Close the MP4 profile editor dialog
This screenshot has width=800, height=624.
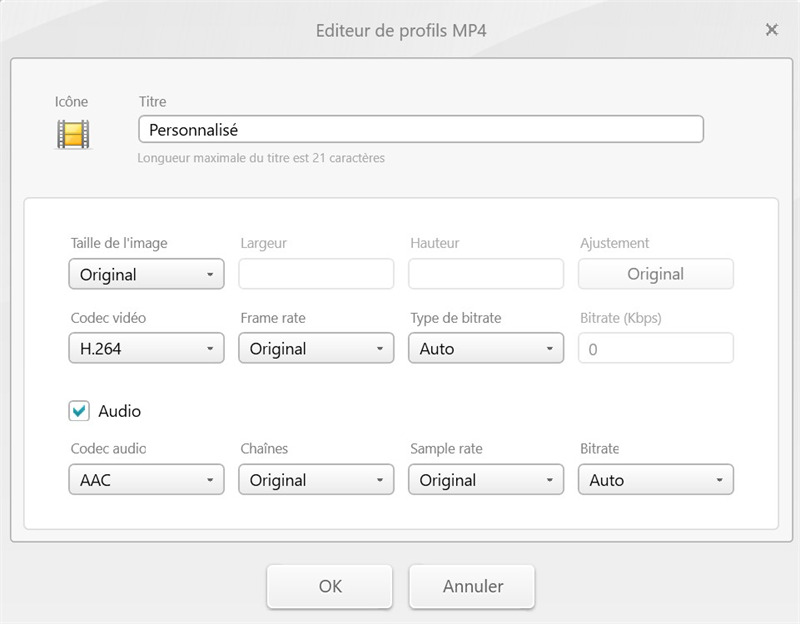pyautogui.click(x=771, y=30)
